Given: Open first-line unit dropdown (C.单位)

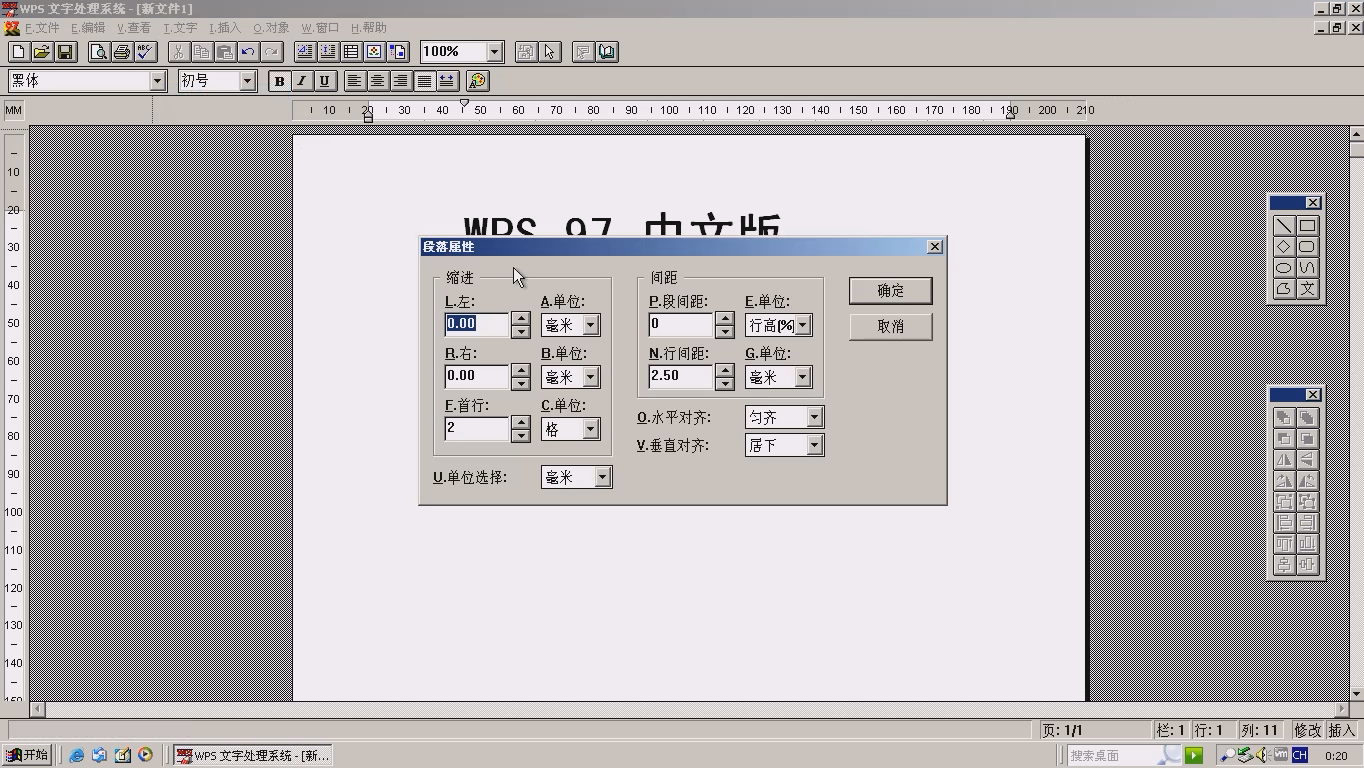Looking at the screenshot, I should click(x=590, y=429).
